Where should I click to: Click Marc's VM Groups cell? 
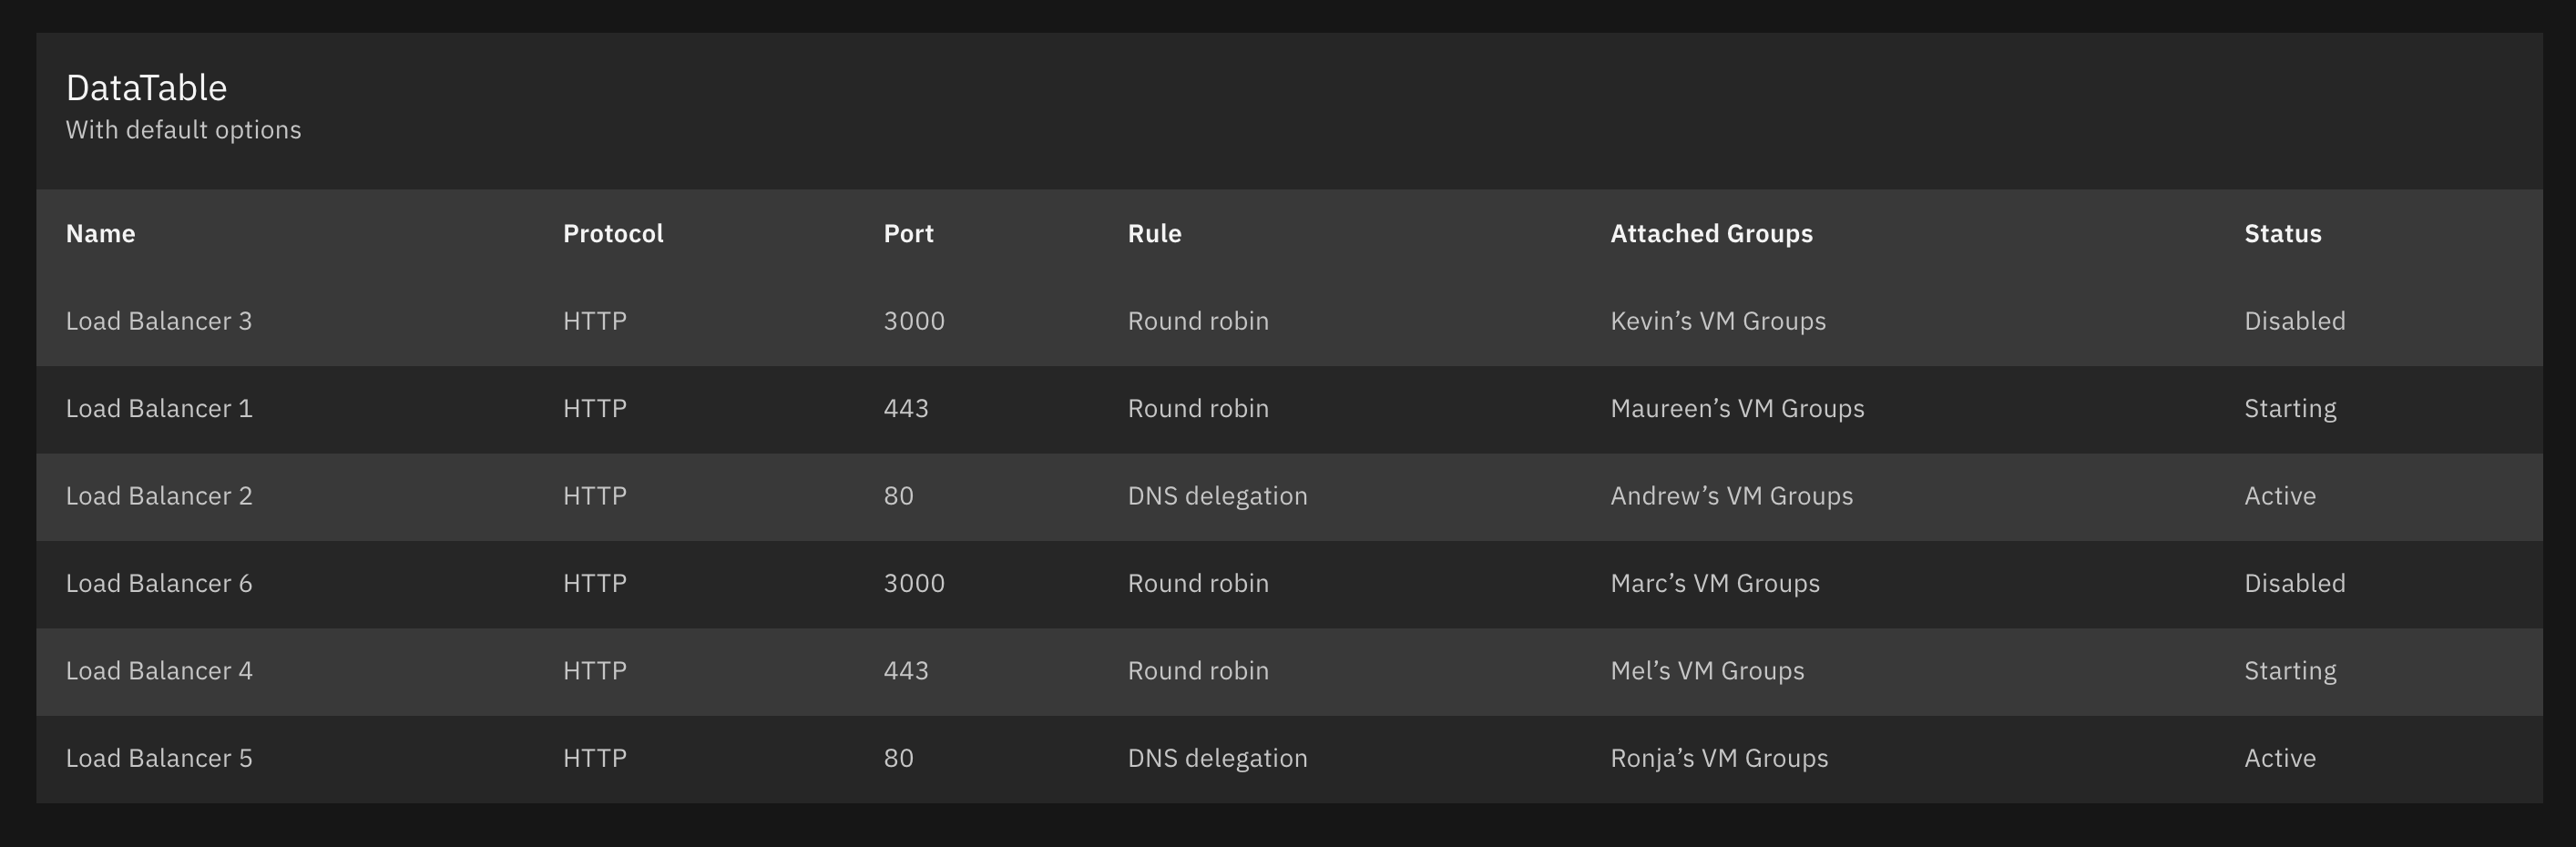(x=1715, y=583)
